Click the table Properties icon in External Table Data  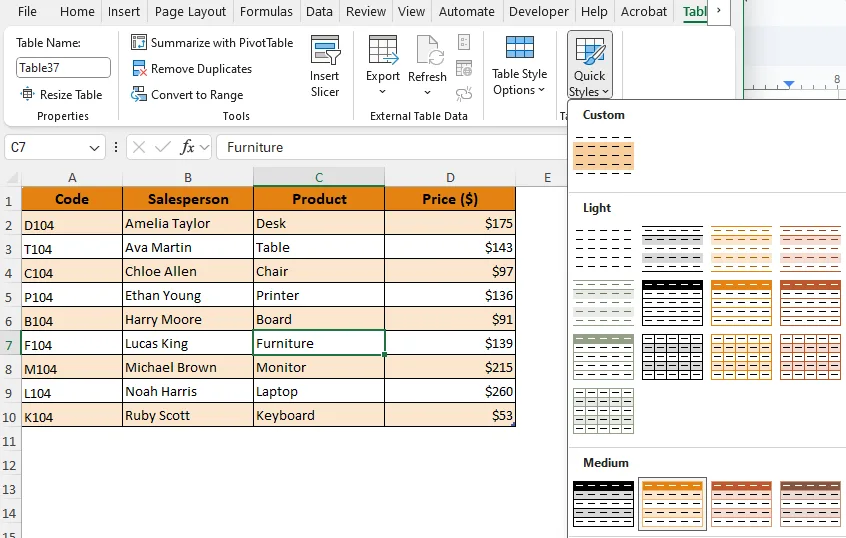464,42
